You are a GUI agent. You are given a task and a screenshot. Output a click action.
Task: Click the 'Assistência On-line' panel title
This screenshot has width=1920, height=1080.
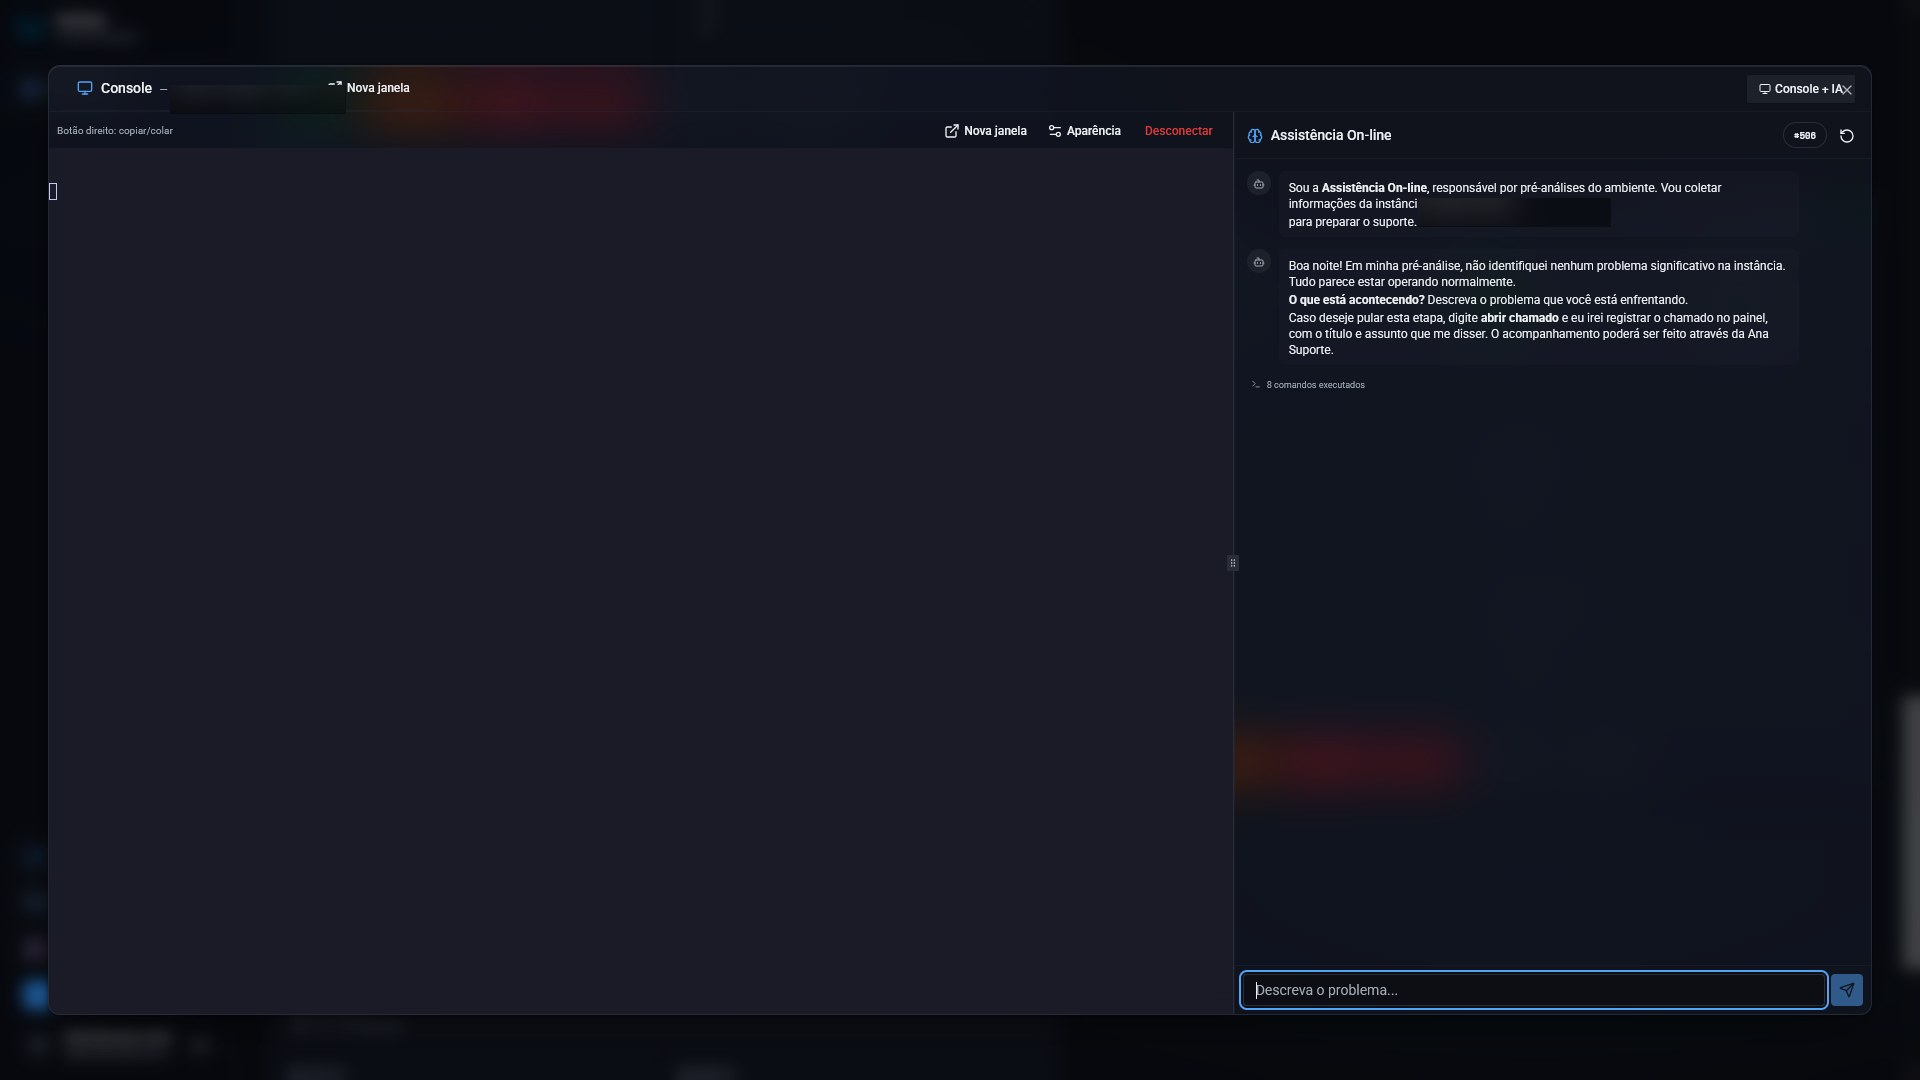coord(1331,136)
